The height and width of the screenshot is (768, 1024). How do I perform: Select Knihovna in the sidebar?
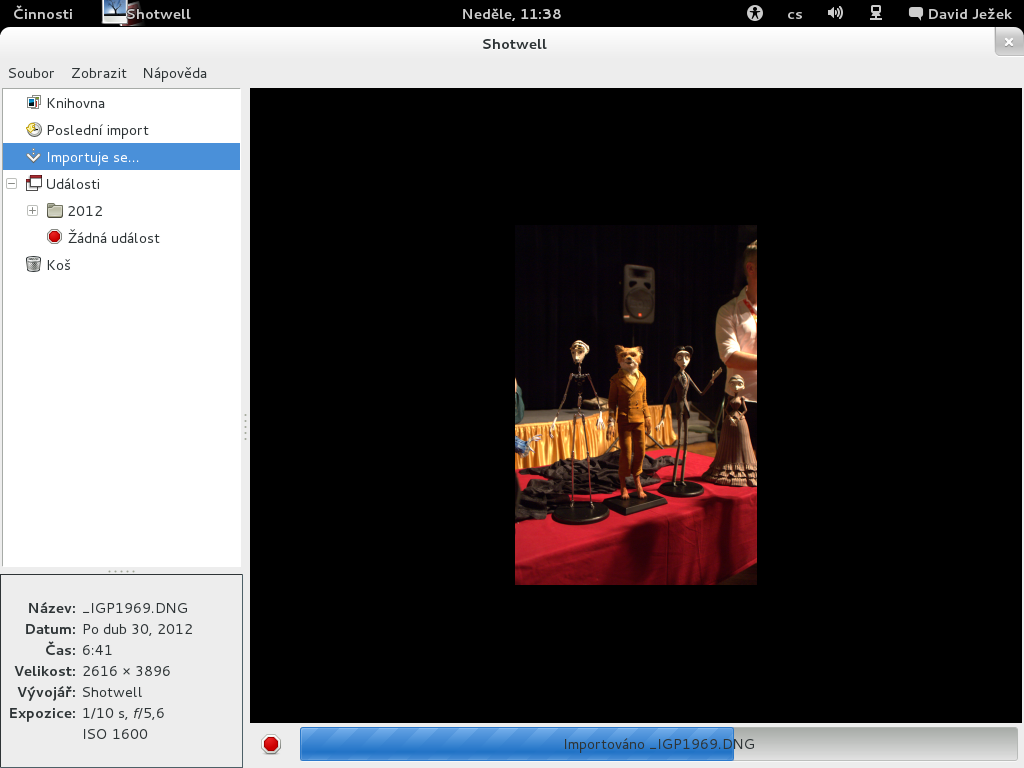tap(121, 103)
